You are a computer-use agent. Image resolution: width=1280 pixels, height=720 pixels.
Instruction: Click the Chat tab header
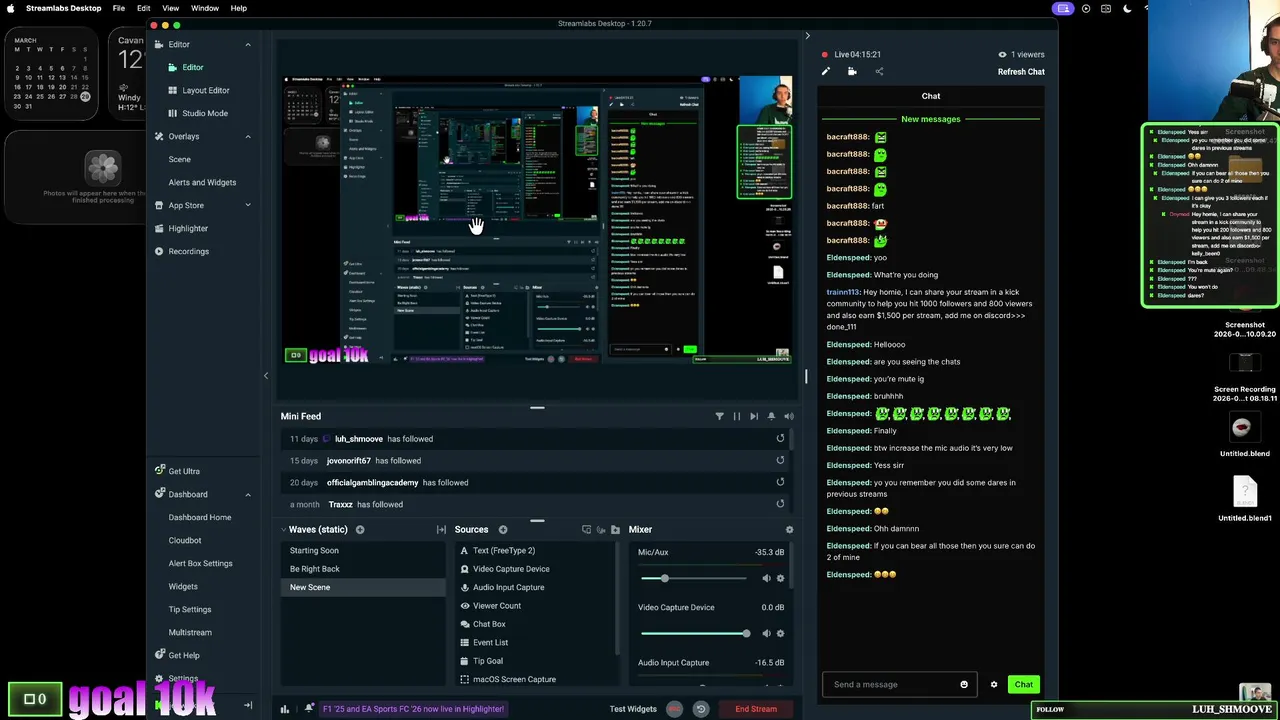[931, 96]
